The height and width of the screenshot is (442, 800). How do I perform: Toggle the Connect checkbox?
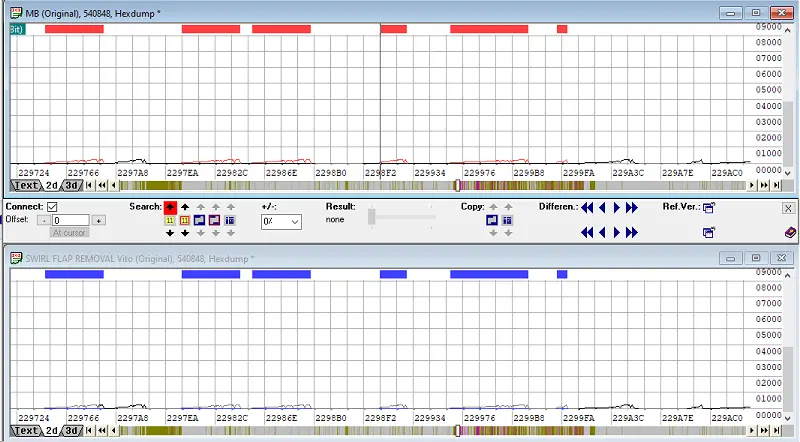pyautogui.click(x=52, y=207)
